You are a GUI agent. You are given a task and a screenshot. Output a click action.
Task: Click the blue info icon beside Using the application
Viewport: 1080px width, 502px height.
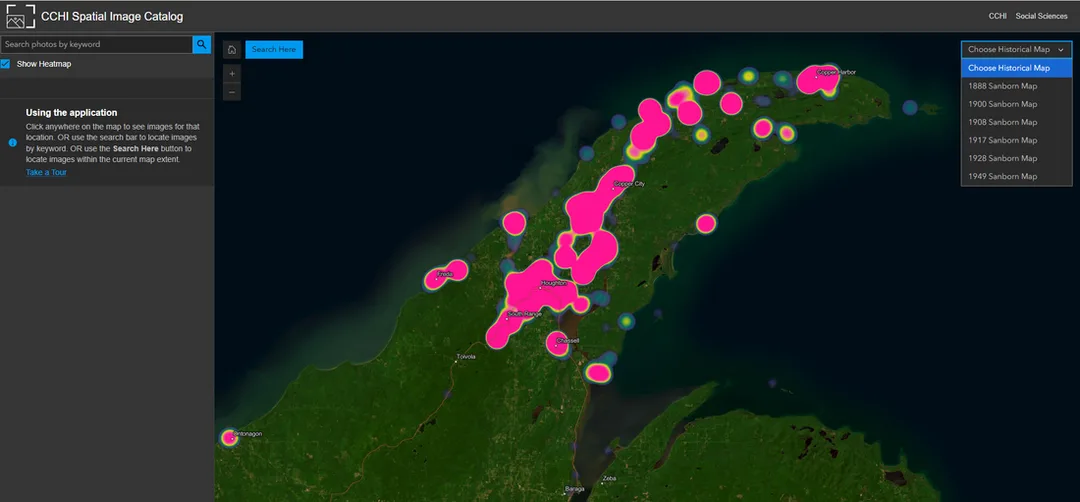click(12, 143)
